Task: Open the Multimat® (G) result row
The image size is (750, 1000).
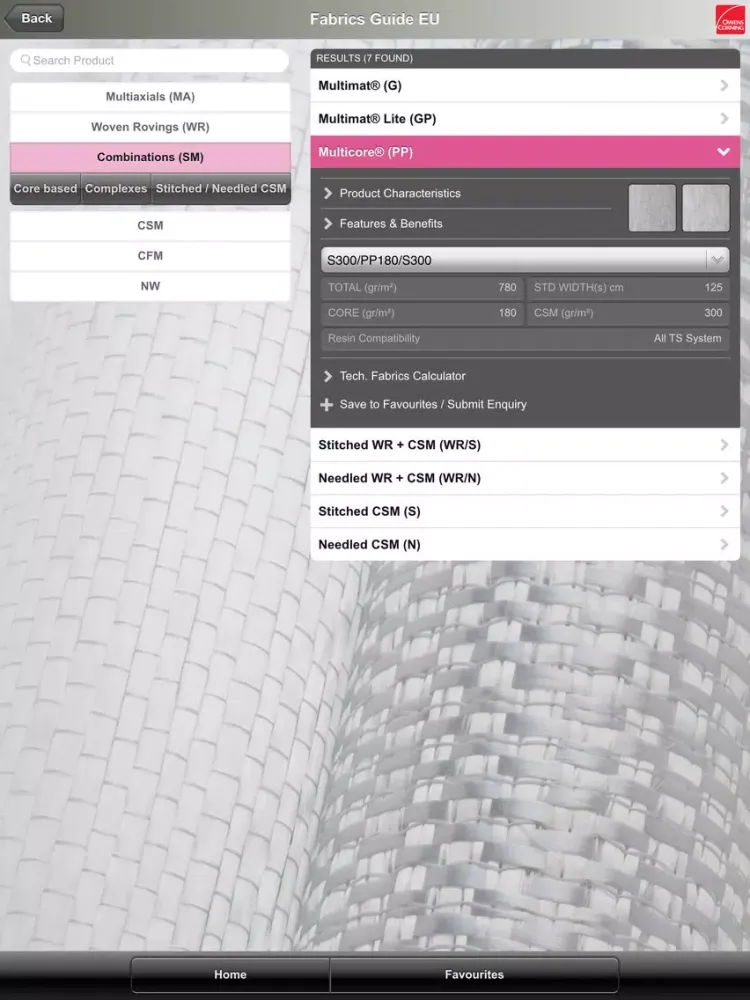Action: click(525, 85)
